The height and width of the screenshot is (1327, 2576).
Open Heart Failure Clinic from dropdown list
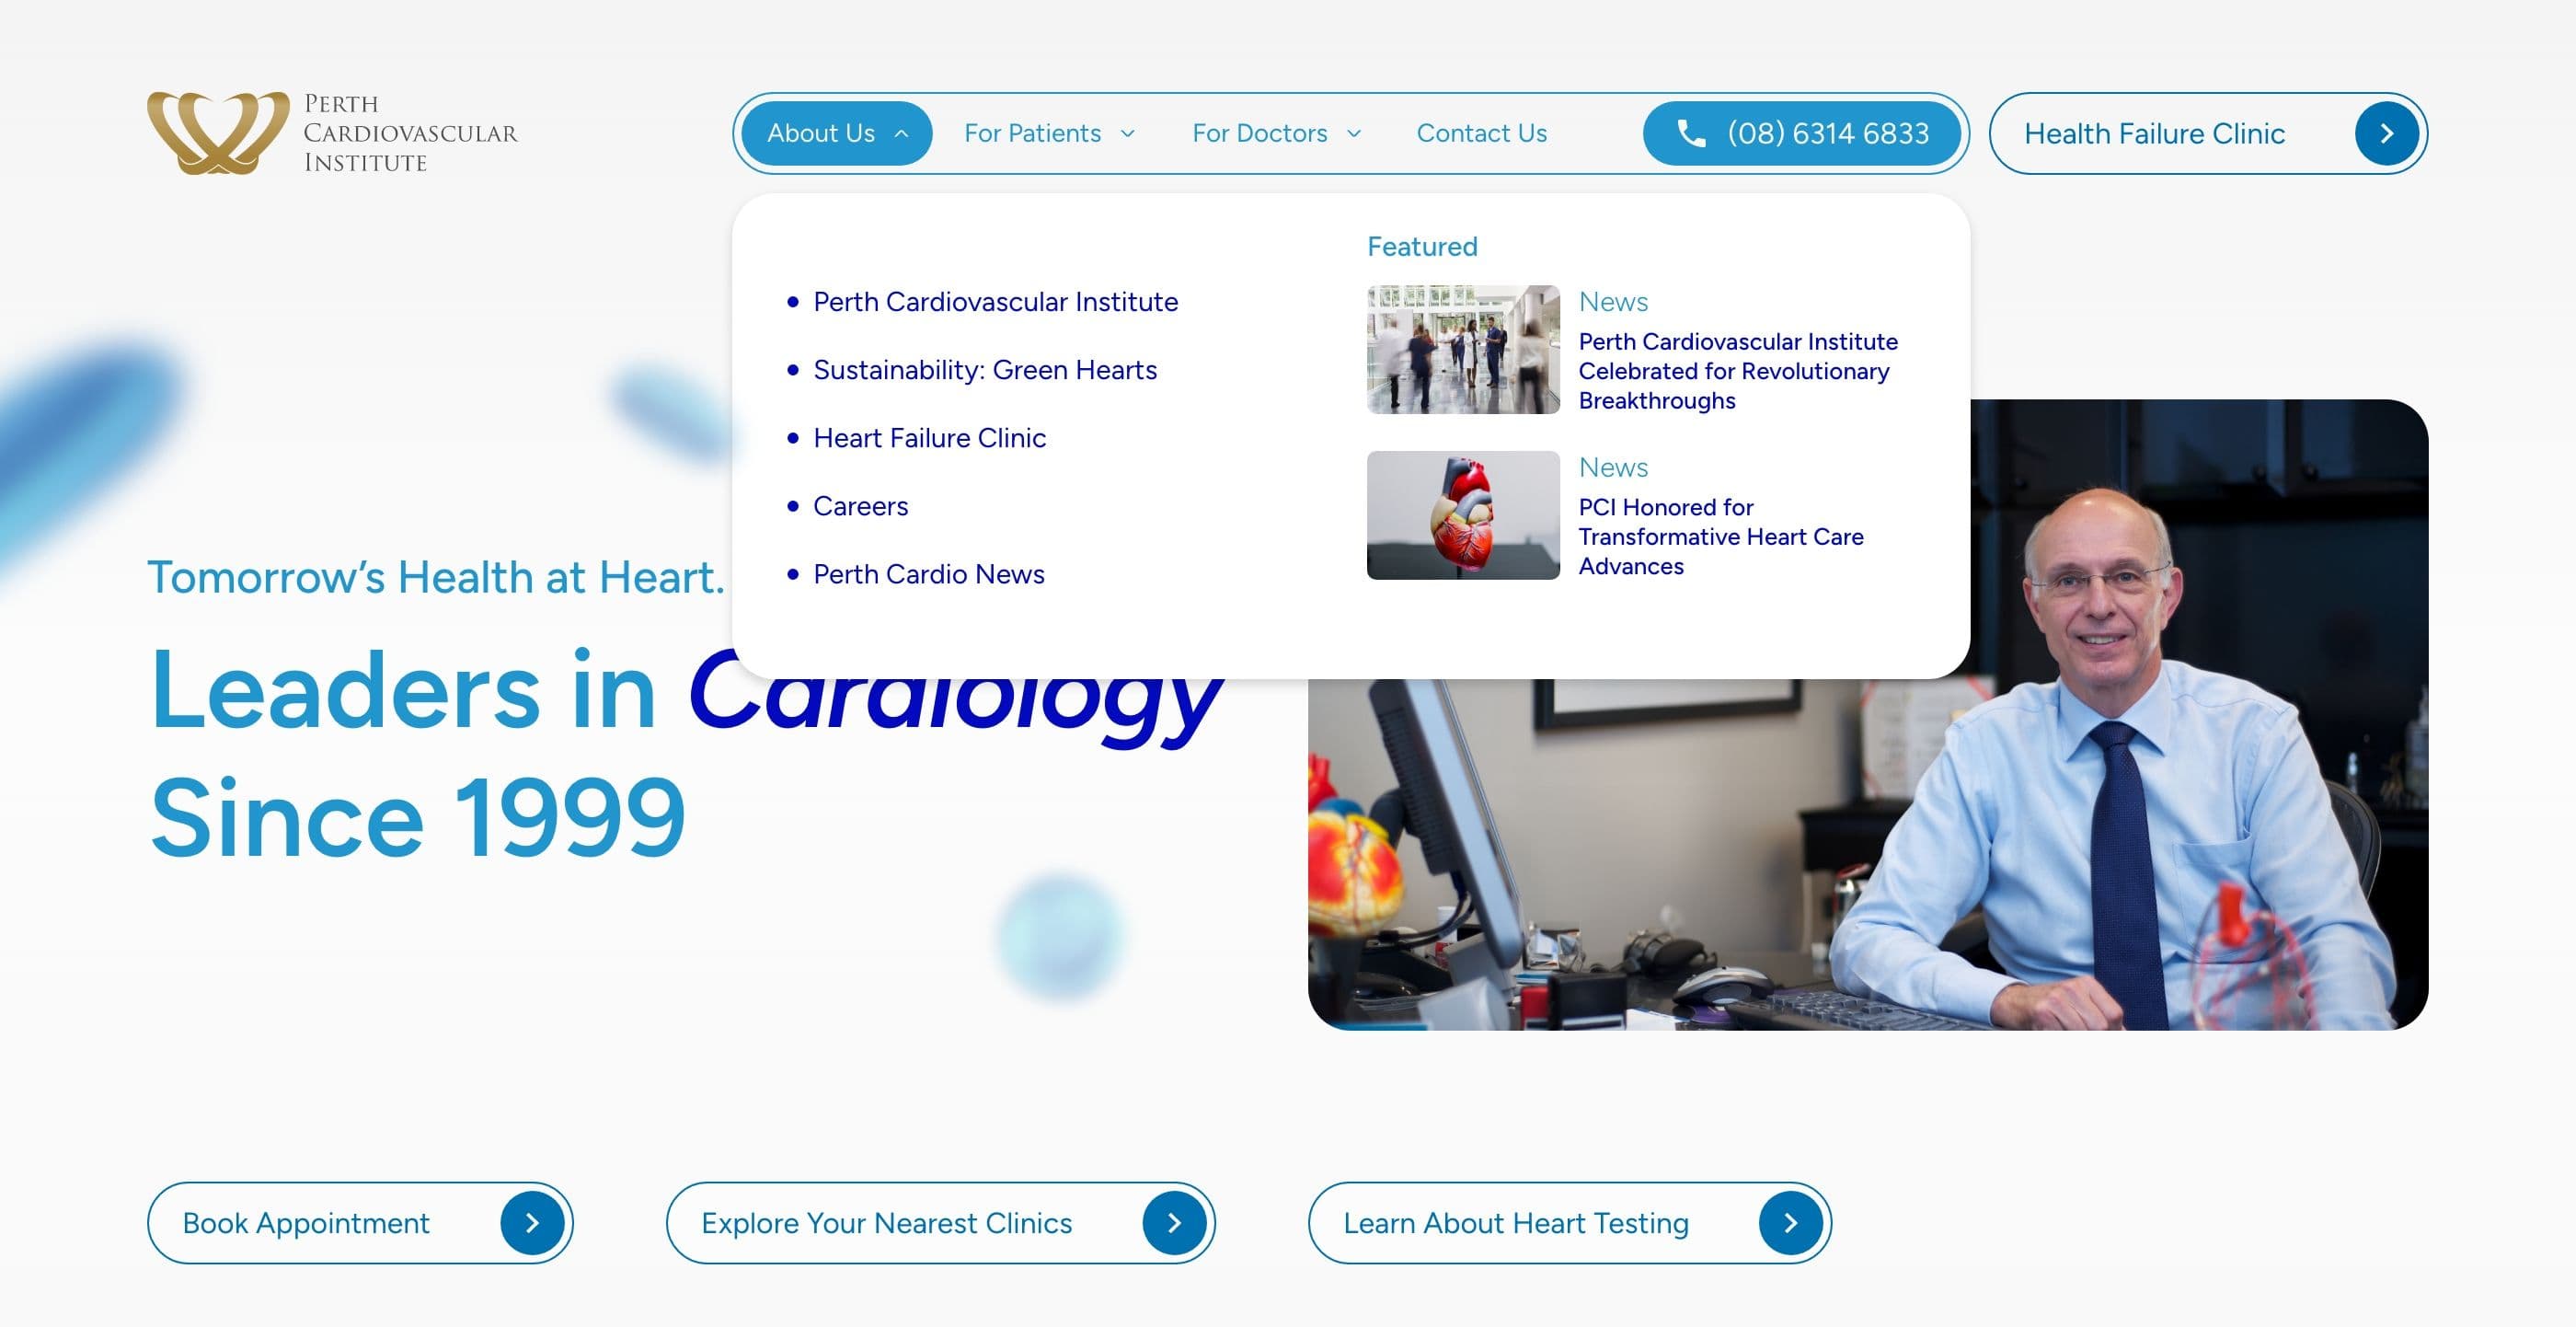[929, 438]
